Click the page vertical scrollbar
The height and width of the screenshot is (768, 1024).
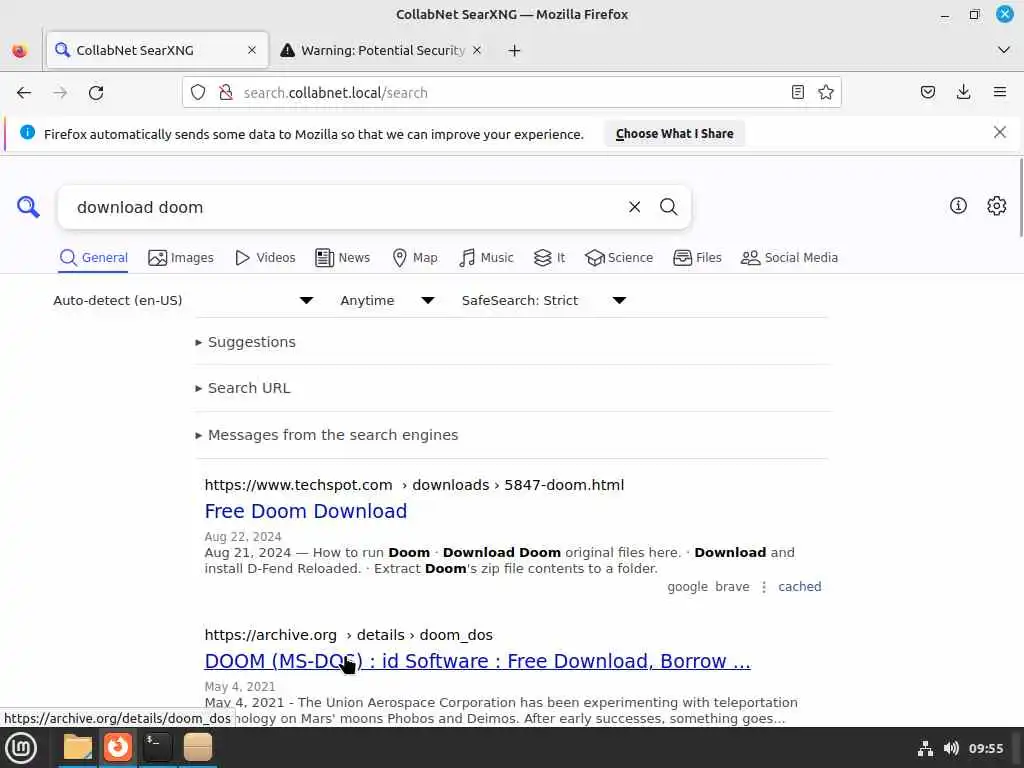coord(1020,198)
